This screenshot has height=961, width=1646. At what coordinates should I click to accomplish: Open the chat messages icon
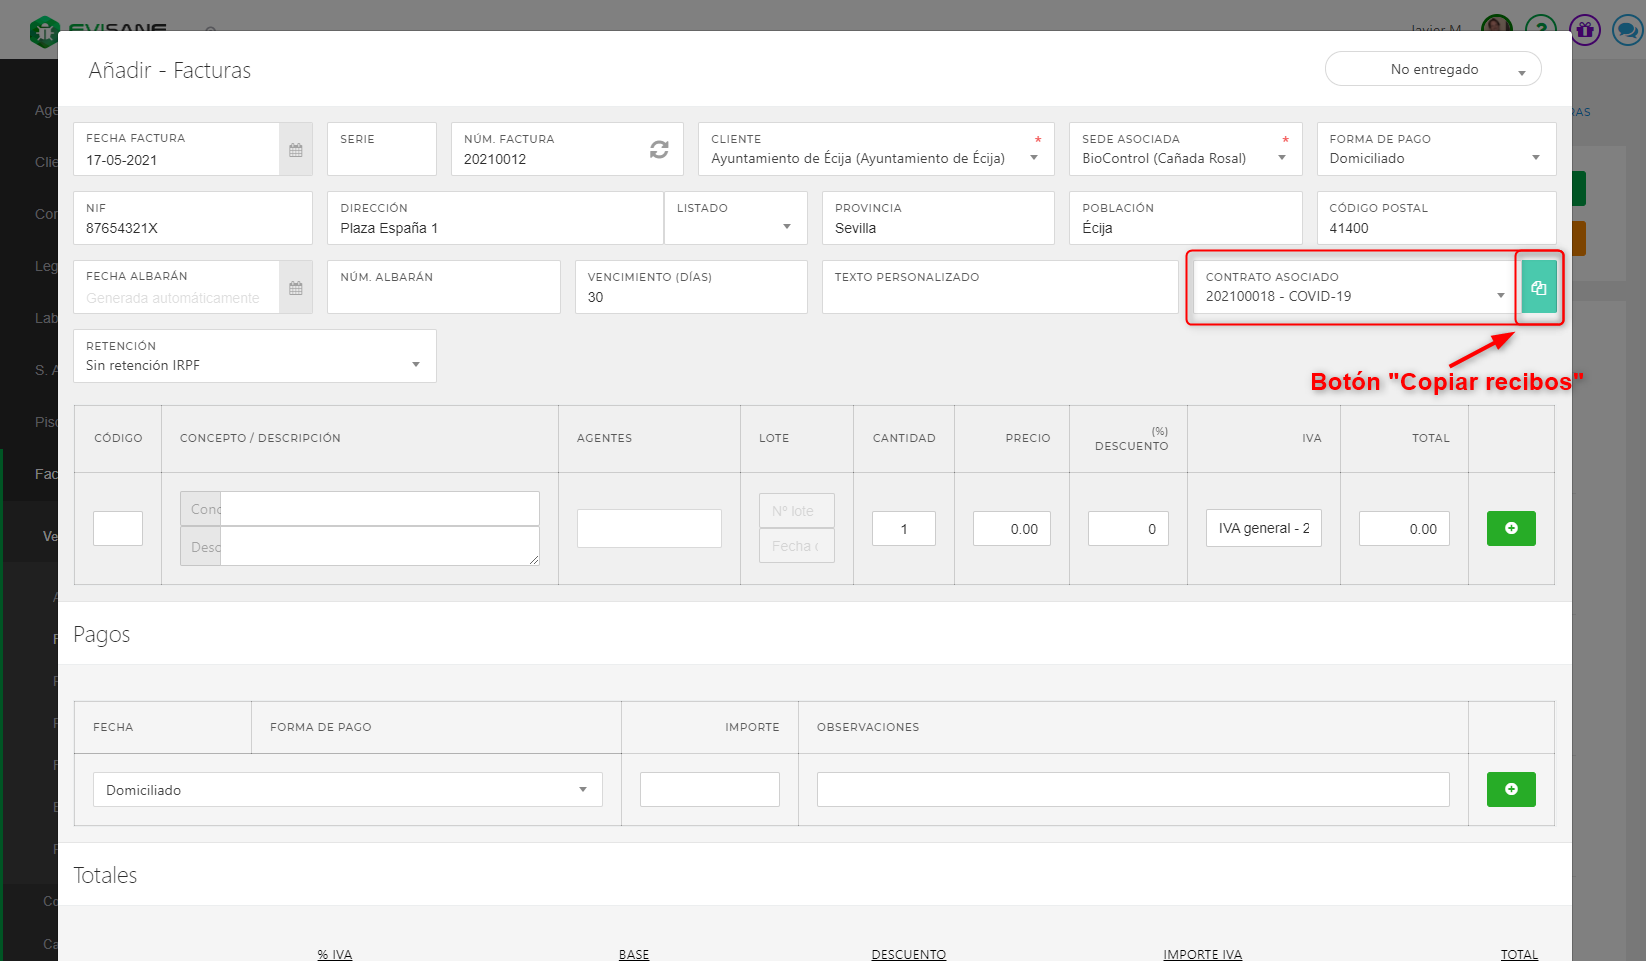[1627, 31]
